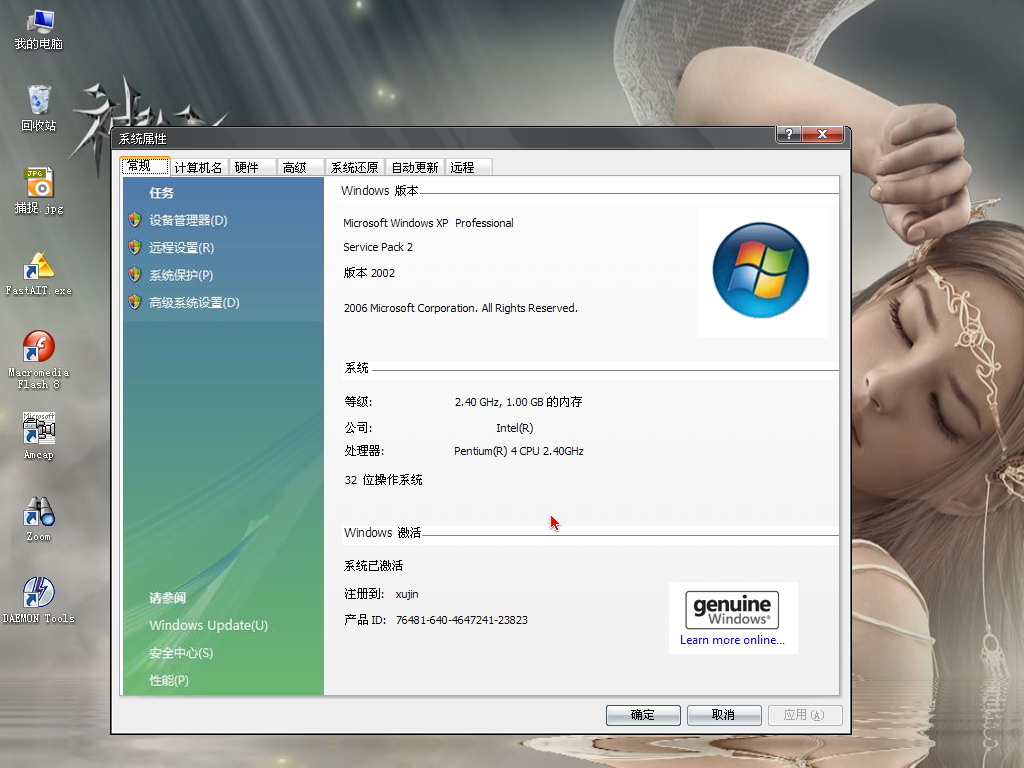Open 设备管理器(D) link
Screen dimensions: 1024x768
[x=188, y=220]
